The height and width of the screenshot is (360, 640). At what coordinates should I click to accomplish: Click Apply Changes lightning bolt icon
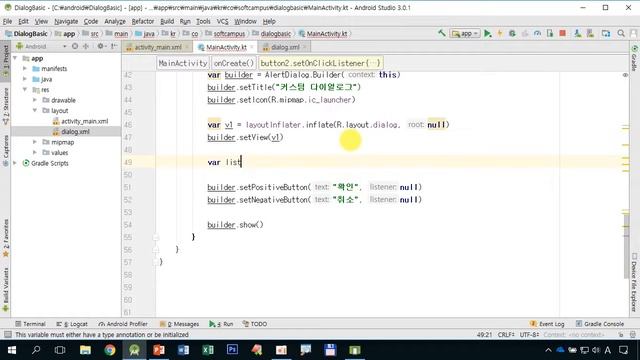(500, 33)
